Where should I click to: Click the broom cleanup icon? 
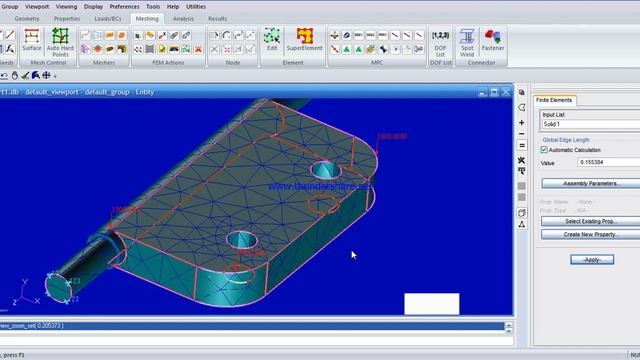25,76
